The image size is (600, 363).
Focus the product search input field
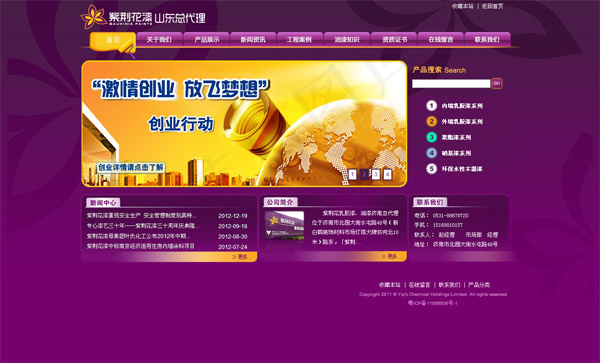click(x=451, y=83)
